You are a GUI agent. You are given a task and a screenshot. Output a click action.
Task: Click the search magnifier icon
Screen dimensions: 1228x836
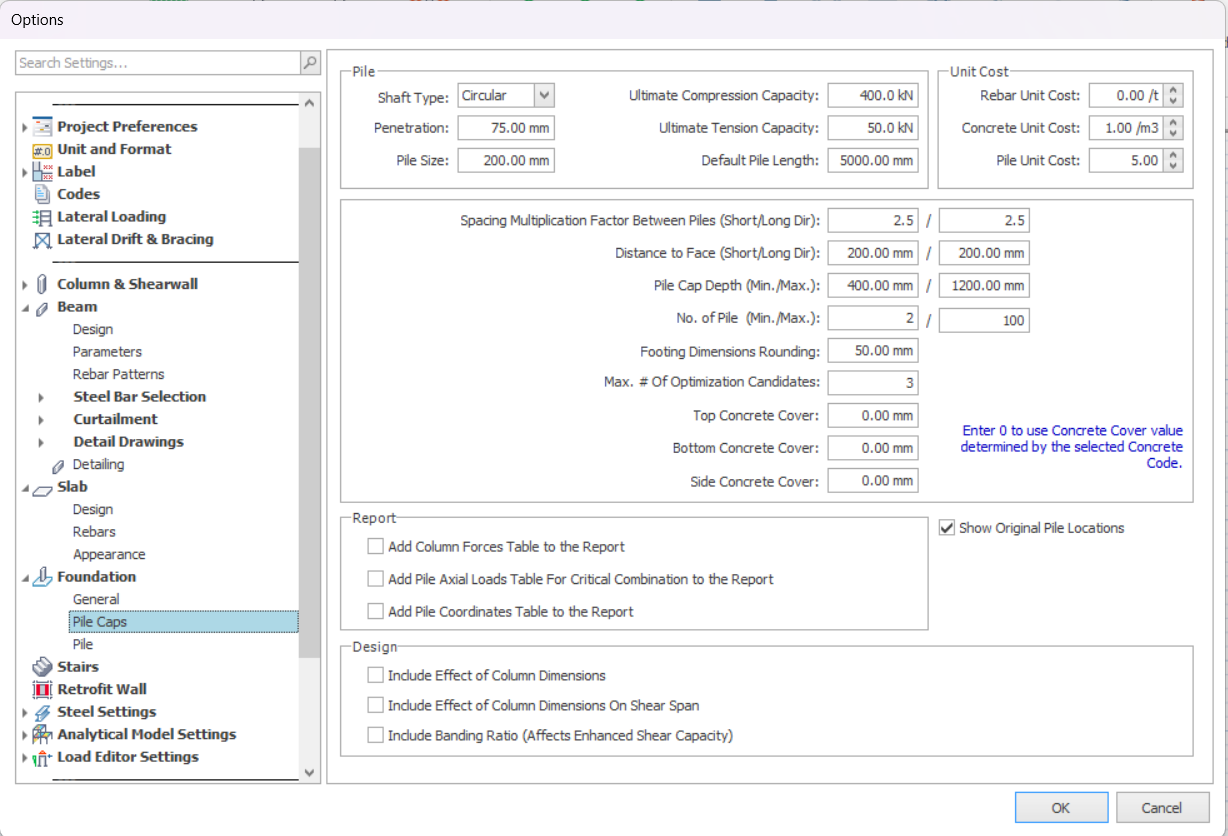310,63
